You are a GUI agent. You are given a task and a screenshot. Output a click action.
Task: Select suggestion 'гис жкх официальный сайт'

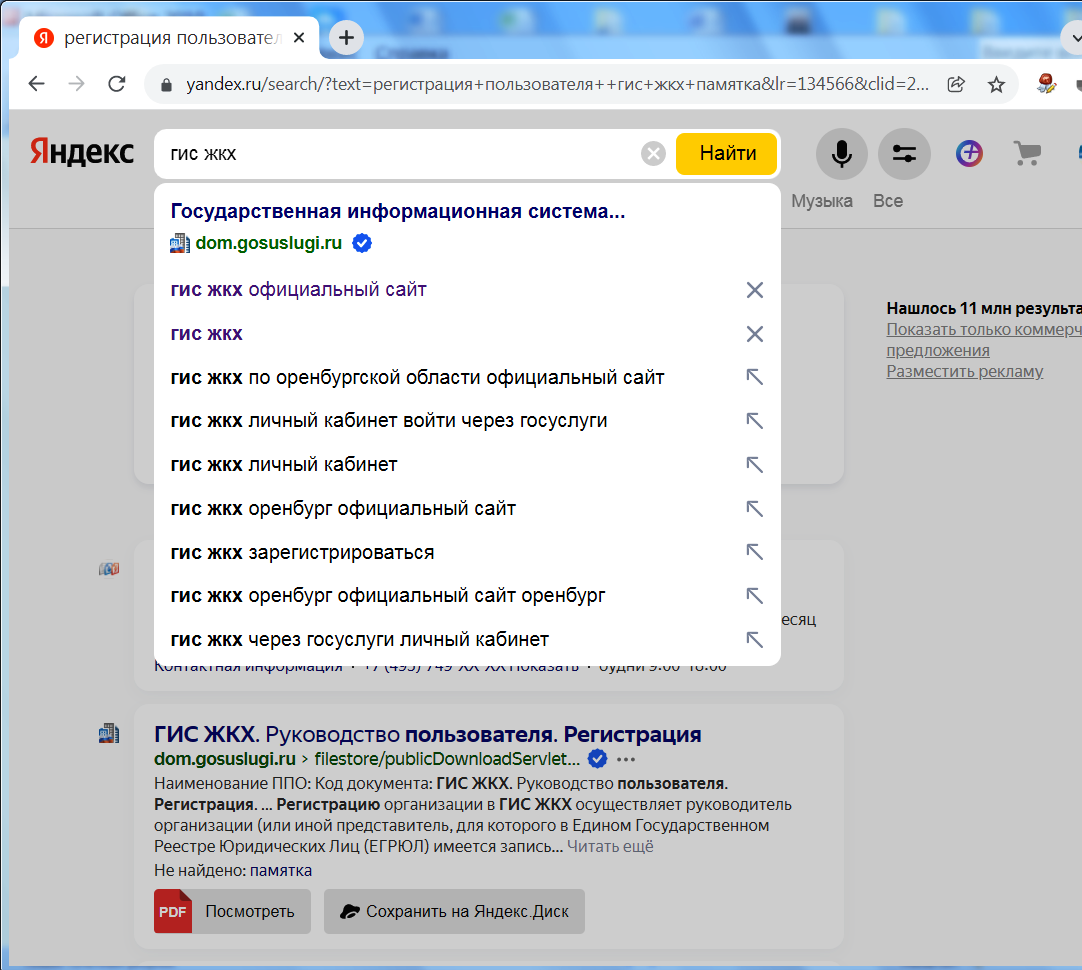pyautogui.click(x=298, y=290)
